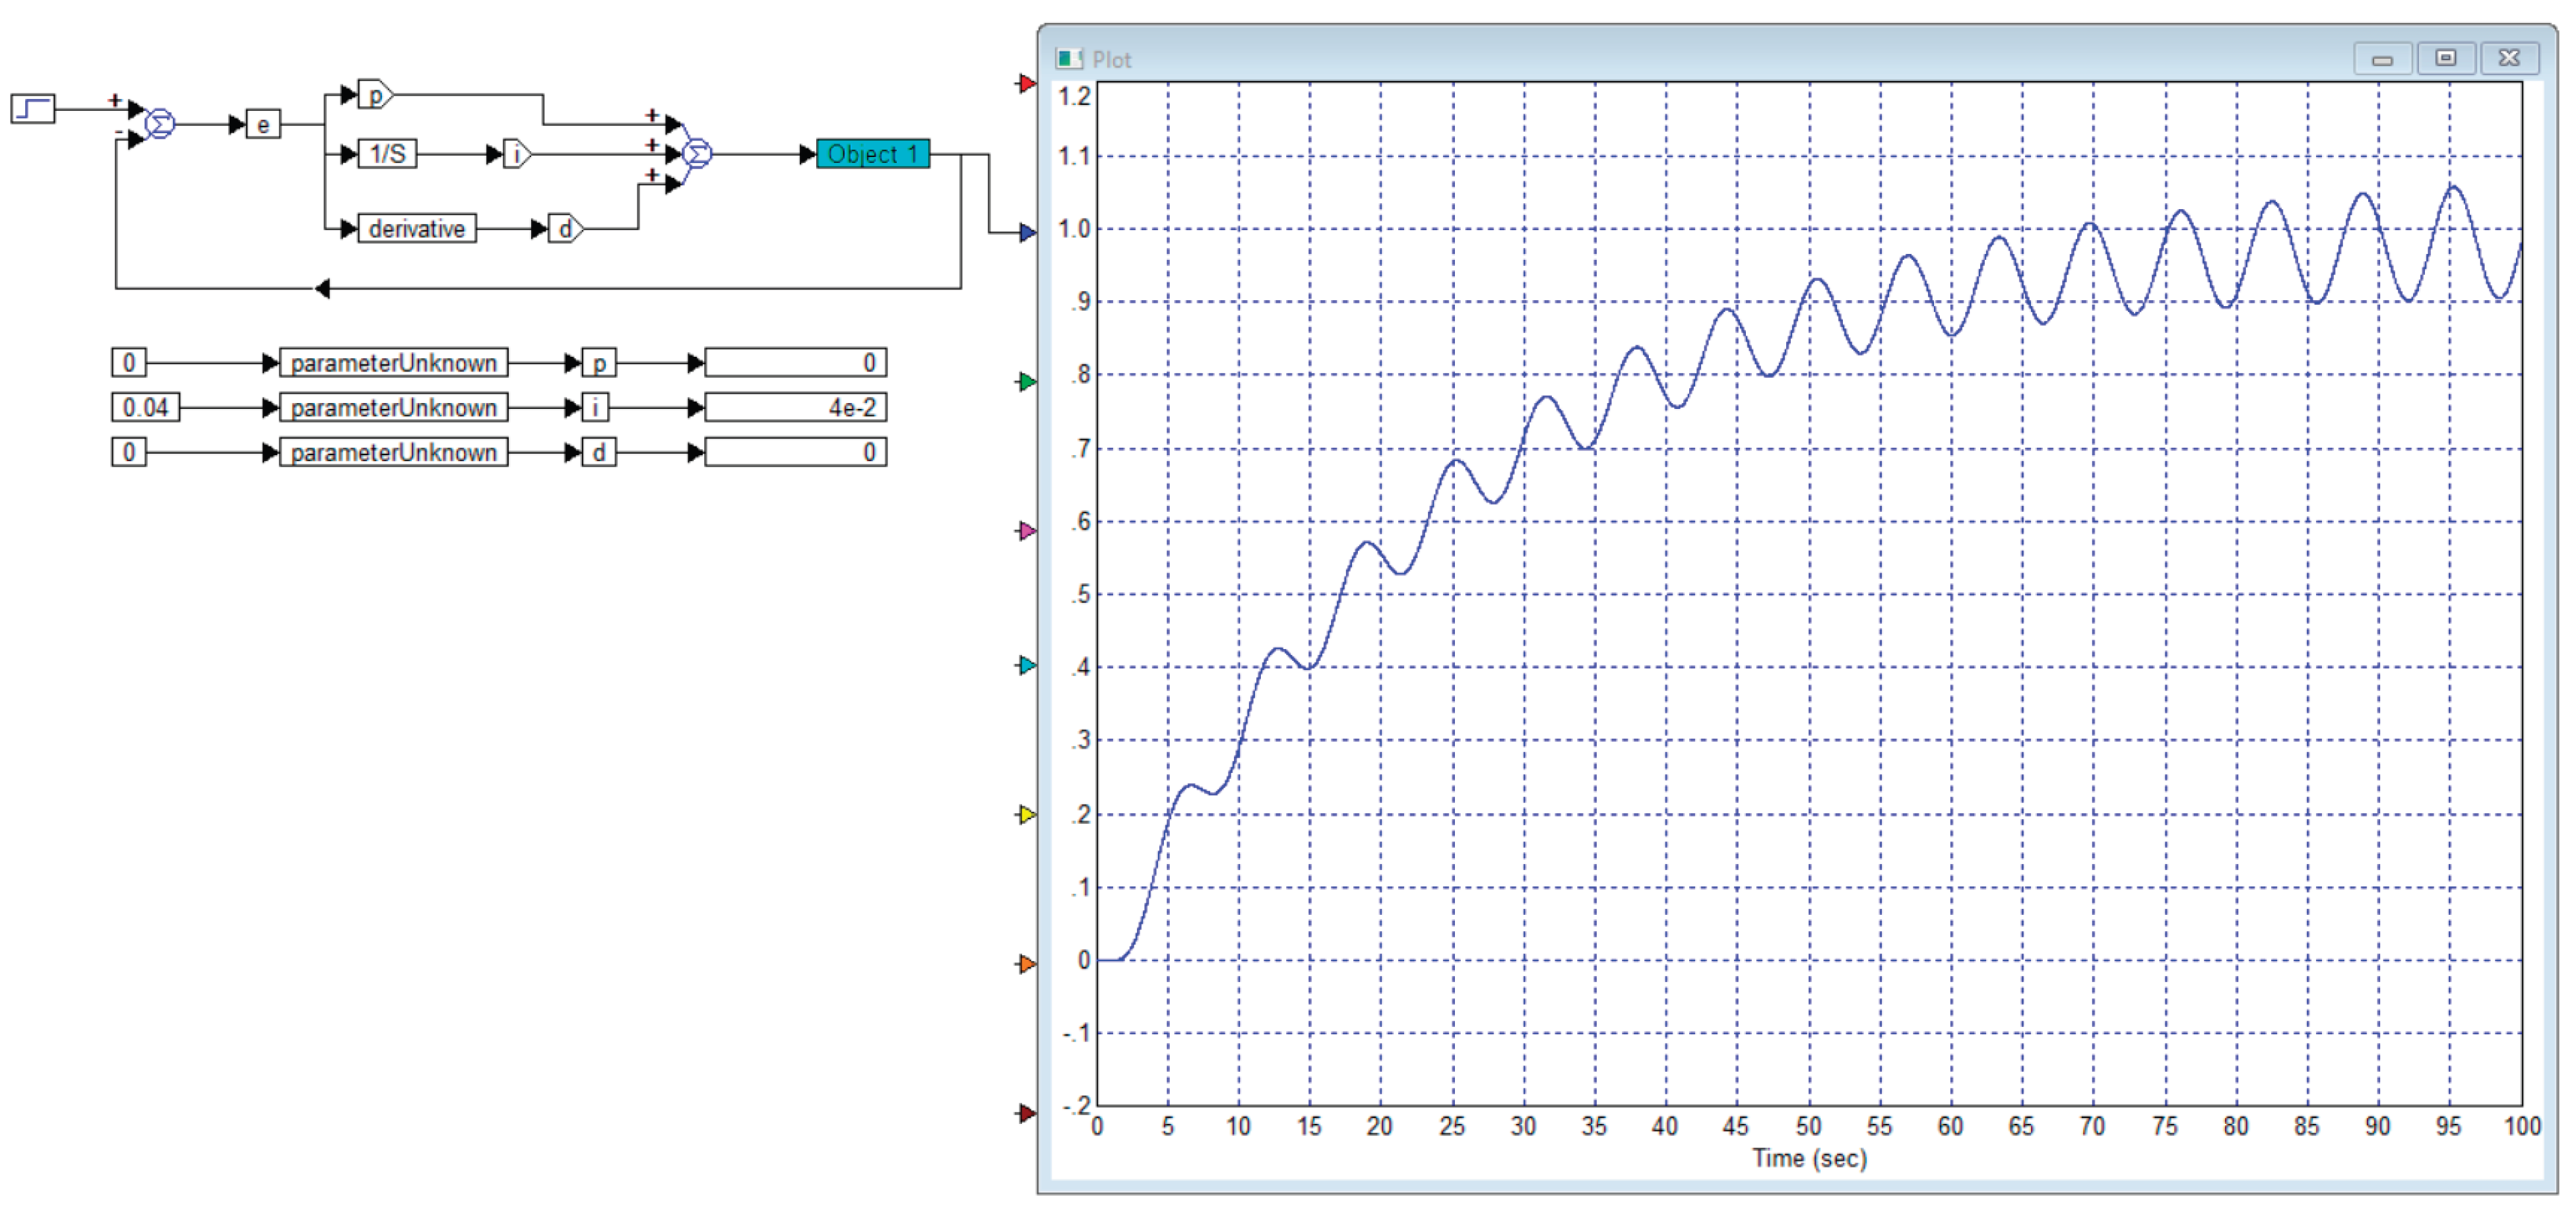Click the i variable definition block

point(596,407)
